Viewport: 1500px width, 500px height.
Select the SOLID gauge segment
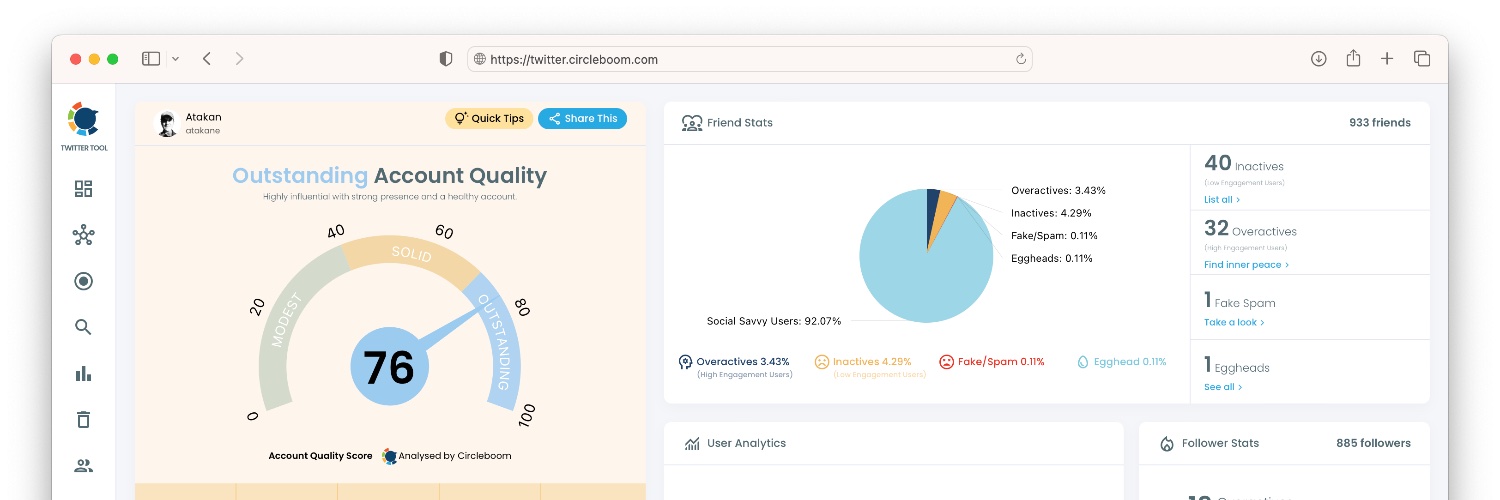(x=410, y=255)
